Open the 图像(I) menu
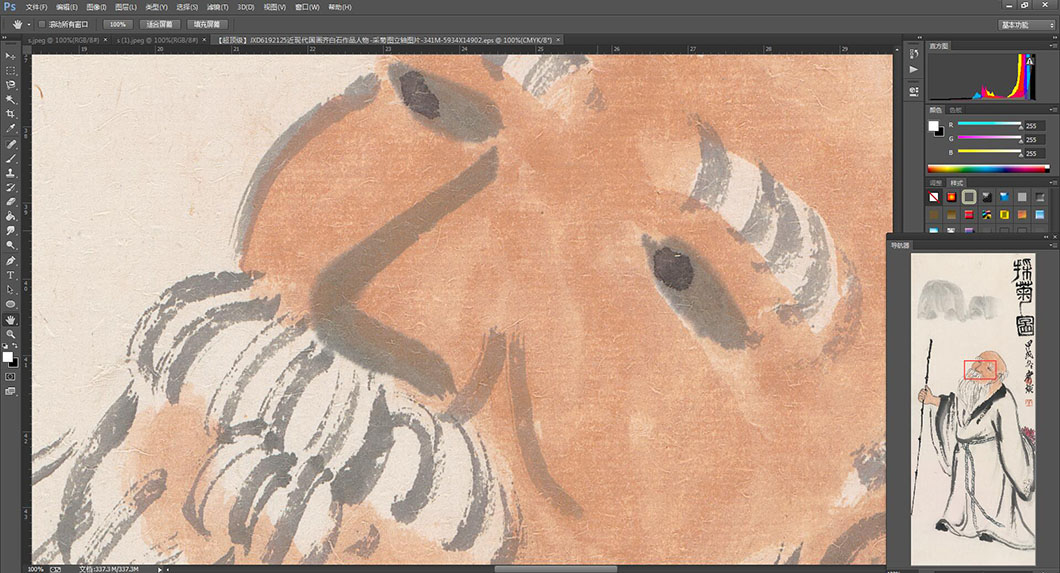Viewport: 1060px width, 573px height. [96, 7]
